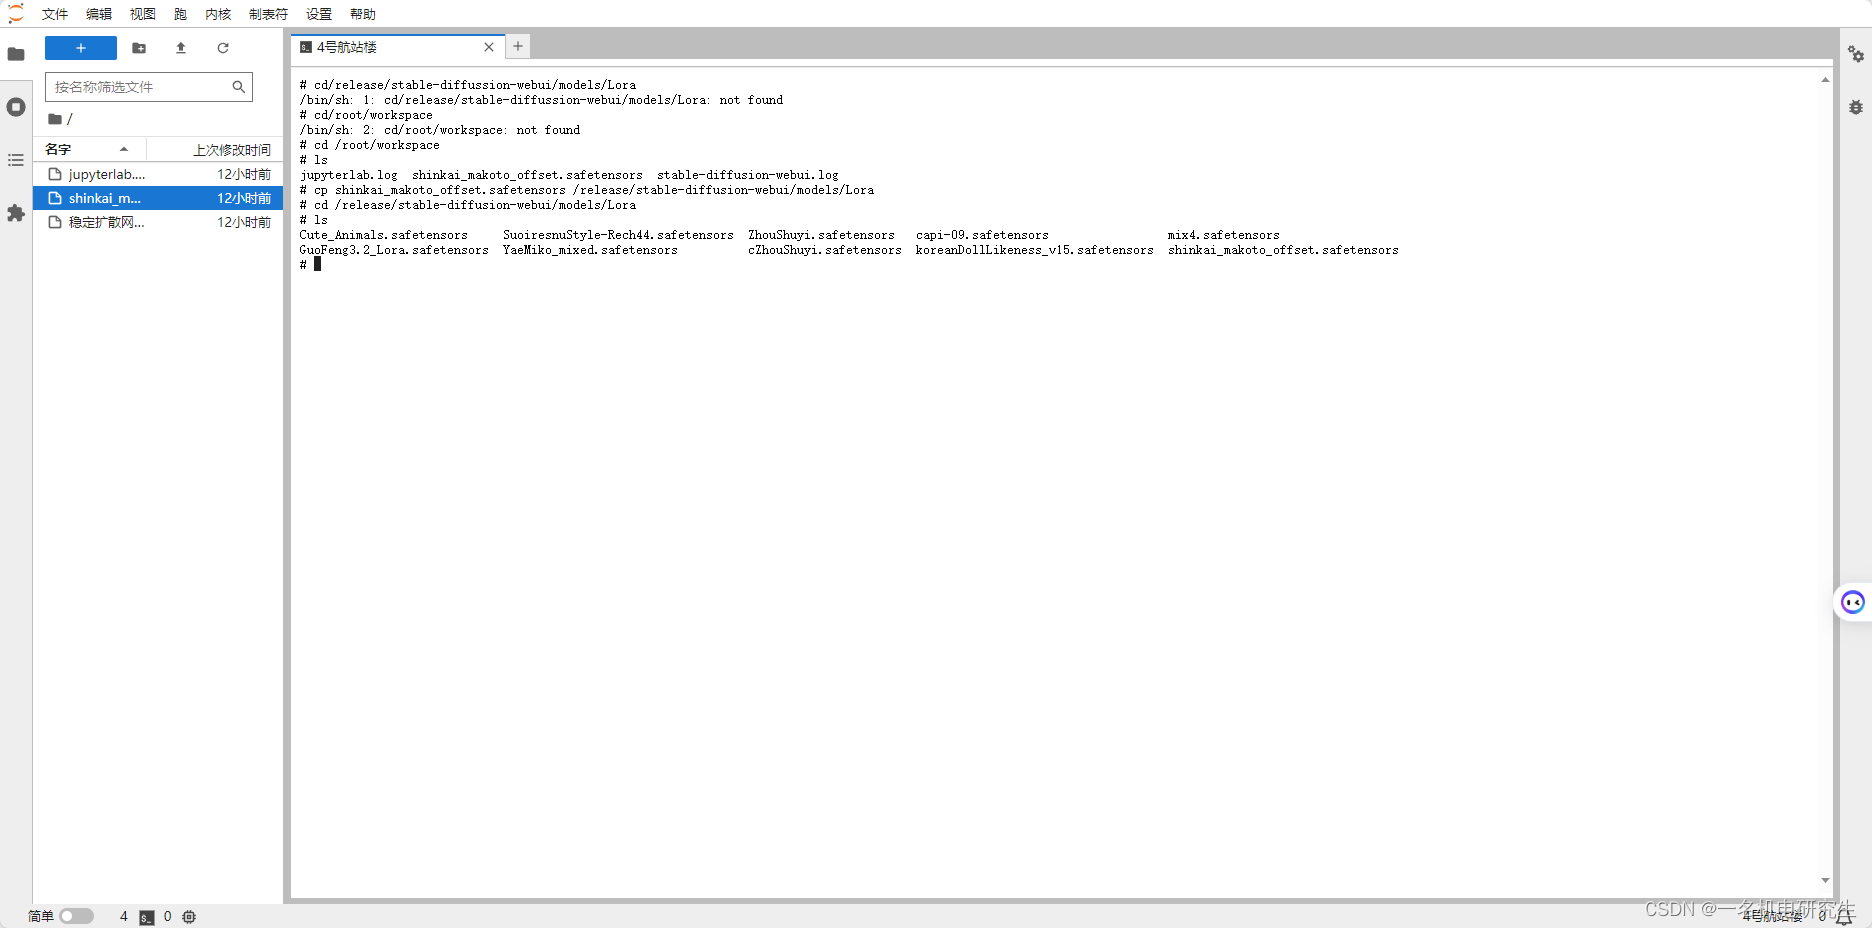Click the blue new launcher button
The image size is (1872, 928).
pyautogui.click(x=80, y=48)
